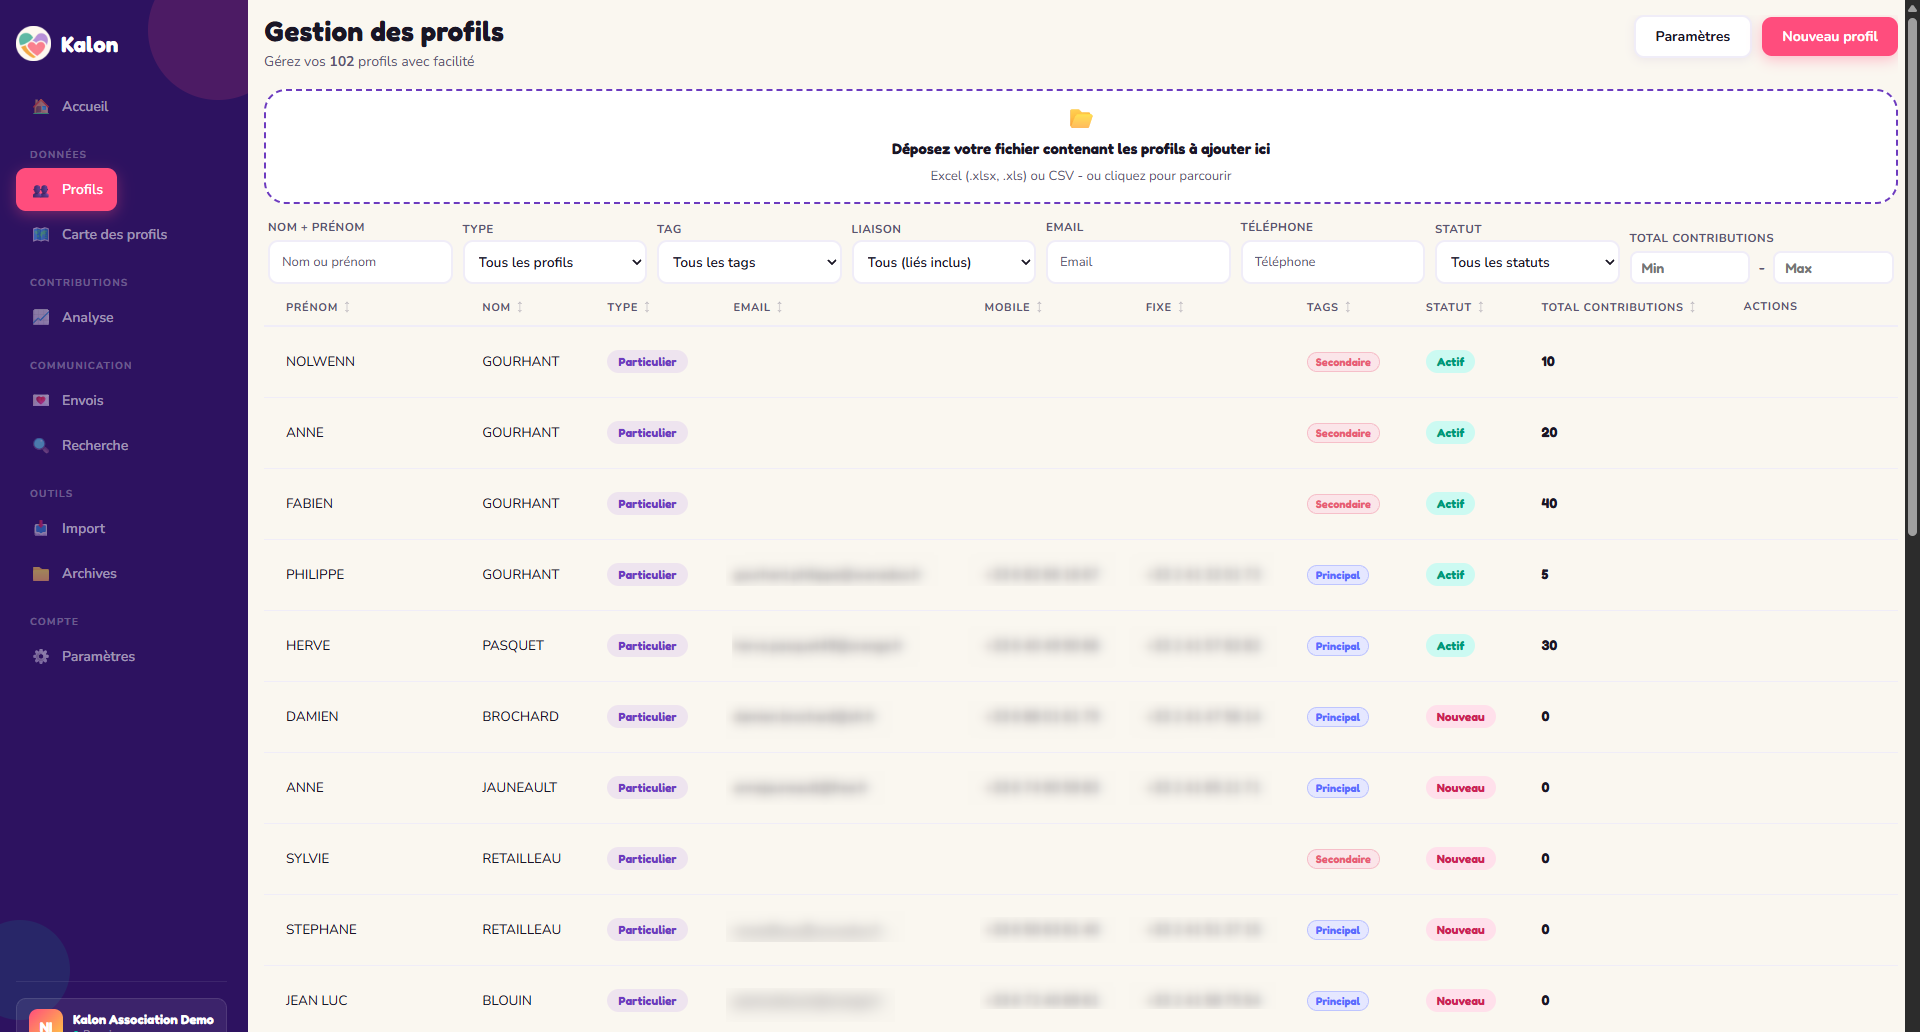The image size is (1920, 1032).
Task: Open Envois in the sidebar
Action: tap(82, 400)
